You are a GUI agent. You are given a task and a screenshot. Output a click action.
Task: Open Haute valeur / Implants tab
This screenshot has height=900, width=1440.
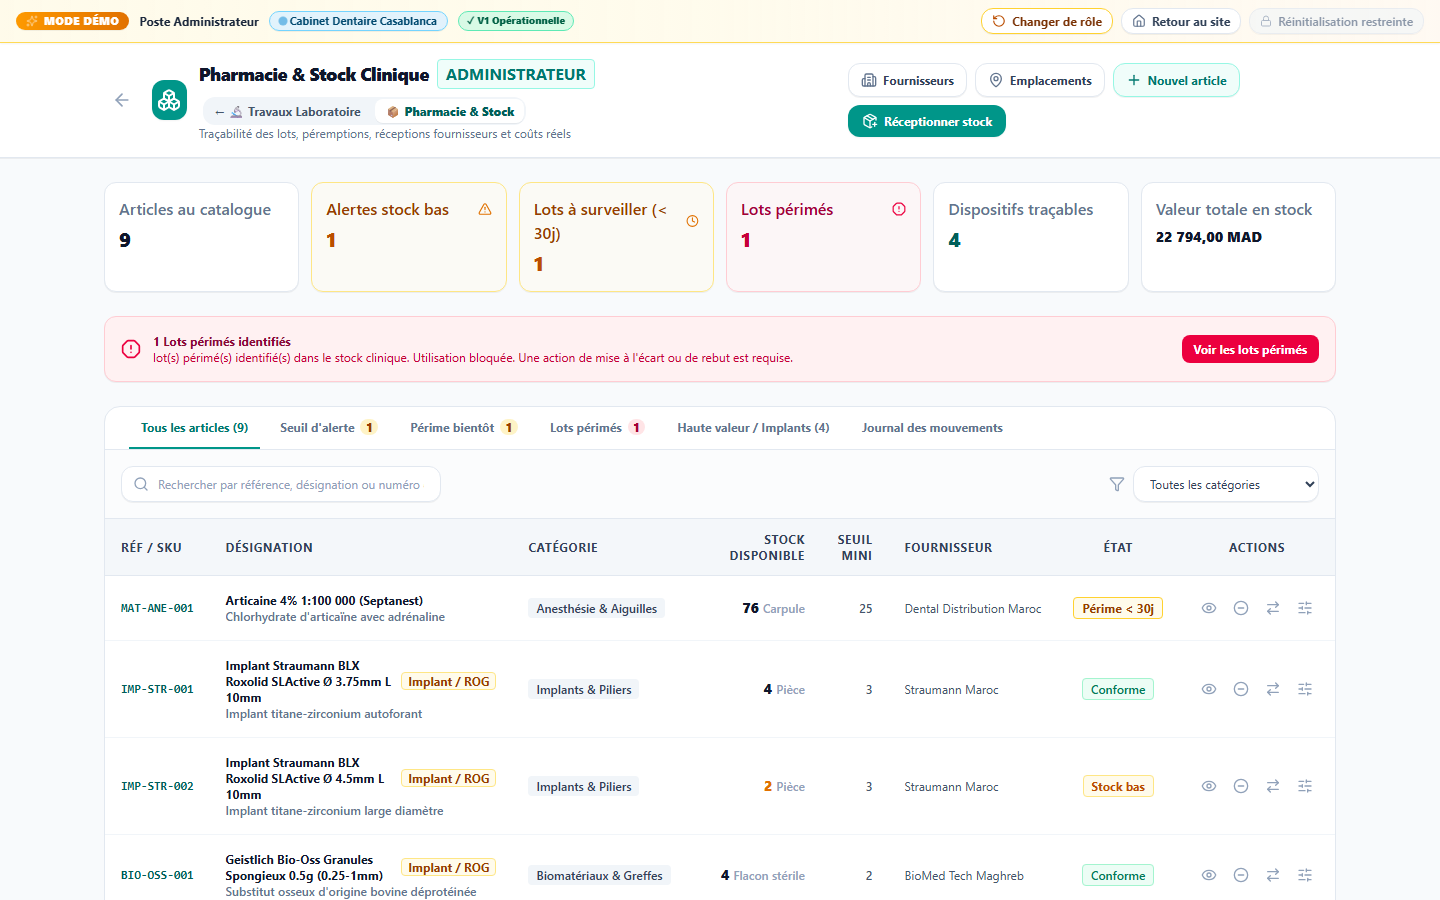(x=753, y=428)
